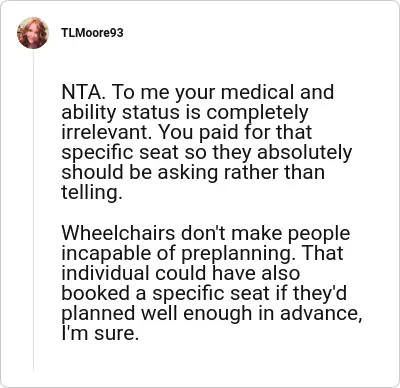The image size is (400, 388).
Task: Click the phrase specific seat in first paragraph
Action: 120,153
